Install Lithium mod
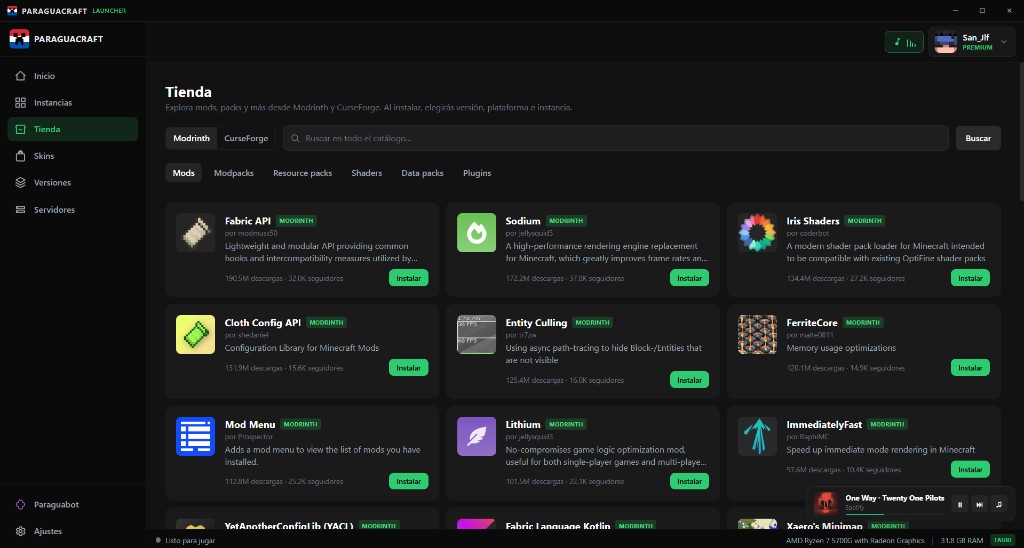 (690, 481)
